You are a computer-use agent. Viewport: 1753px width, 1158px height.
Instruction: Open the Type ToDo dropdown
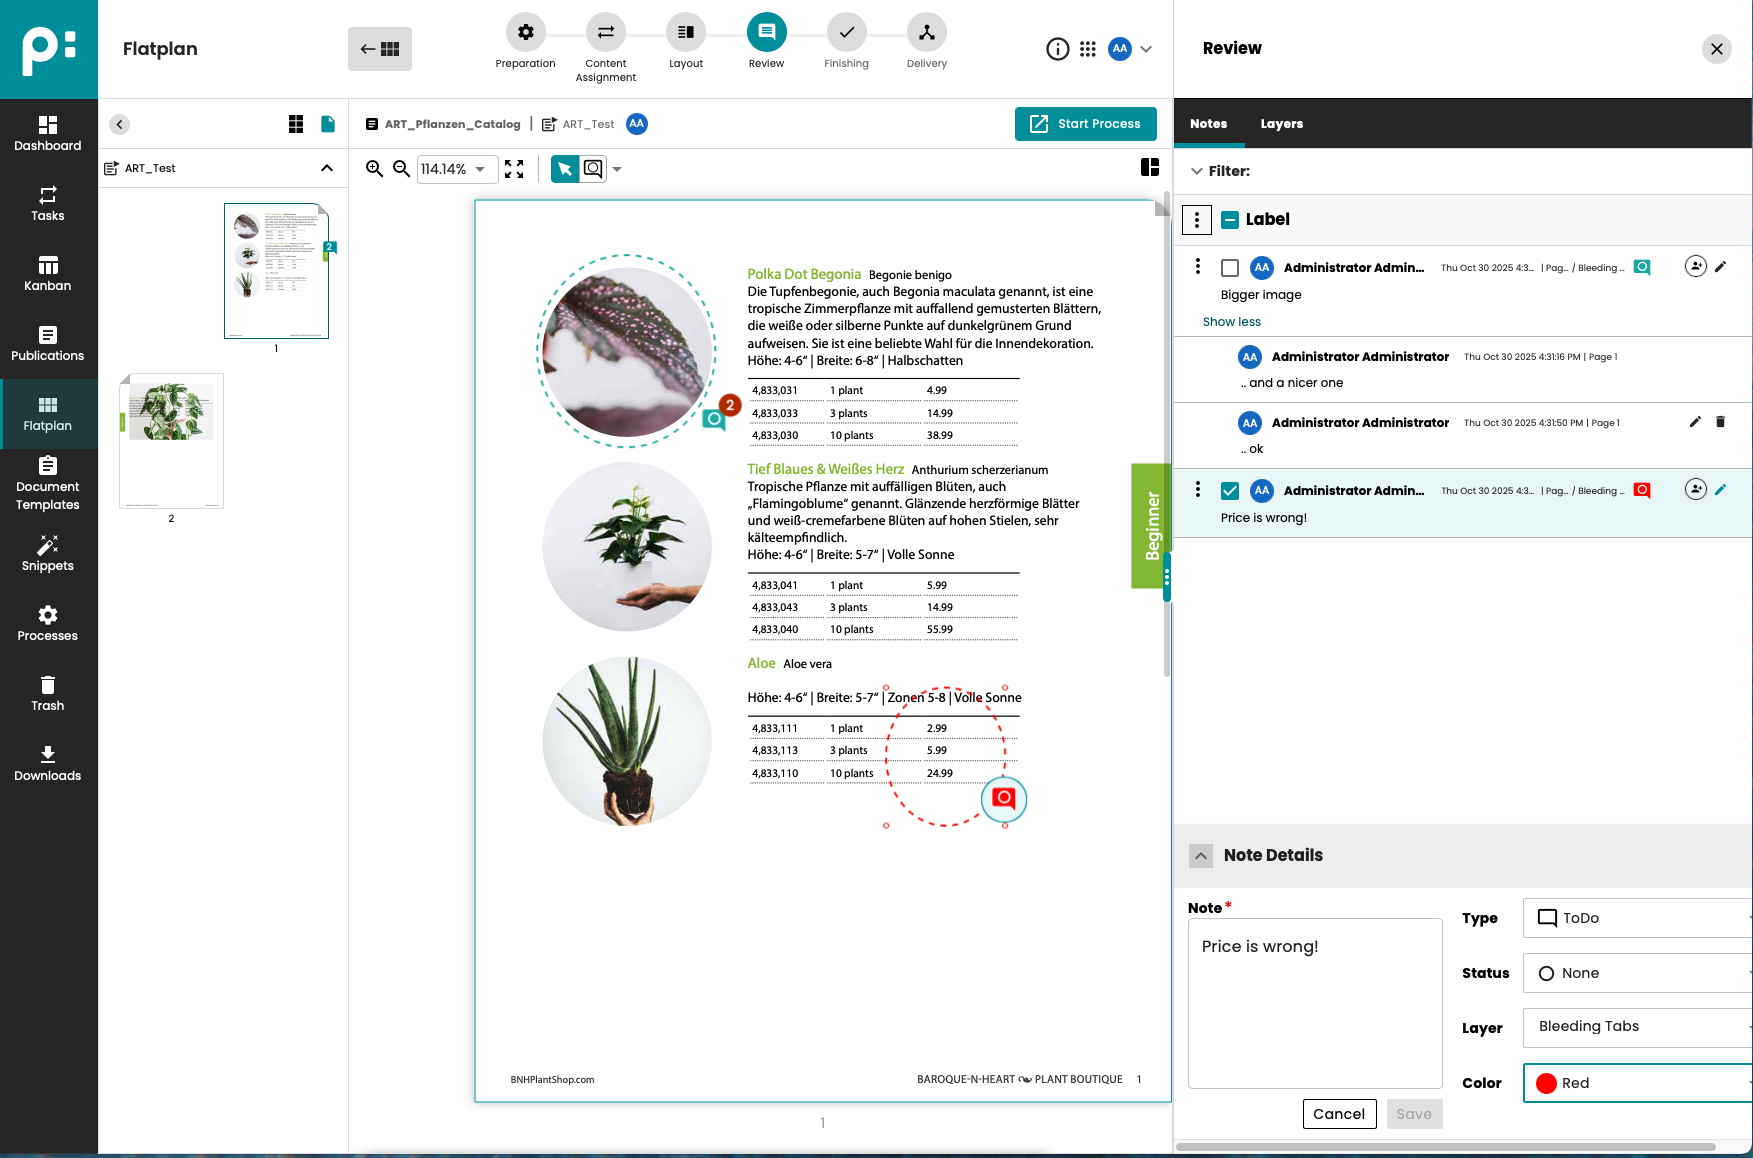click(x=1637, y=918)
